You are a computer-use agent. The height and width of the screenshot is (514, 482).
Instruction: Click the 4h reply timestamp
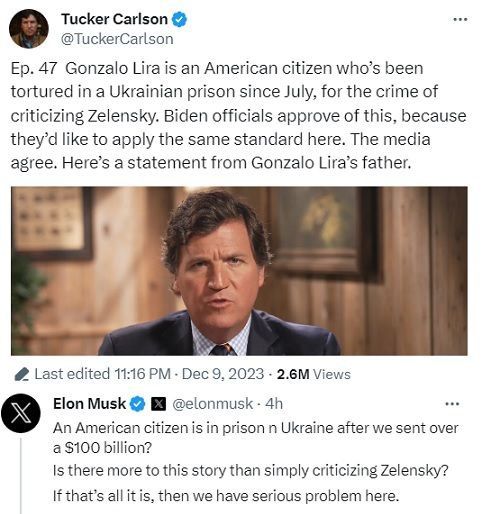(274, 404)
